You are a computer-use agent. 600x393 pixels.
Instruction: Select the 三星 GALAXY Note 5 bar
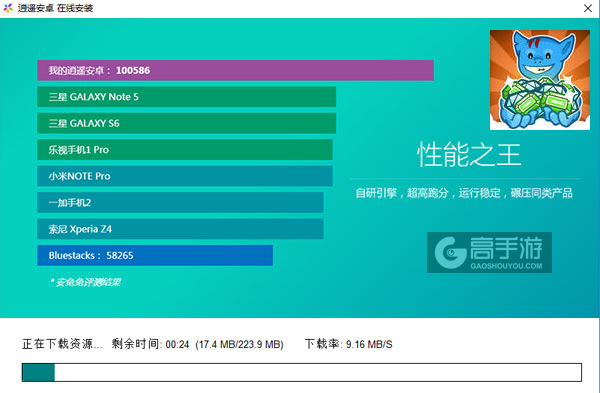(186, 97)
